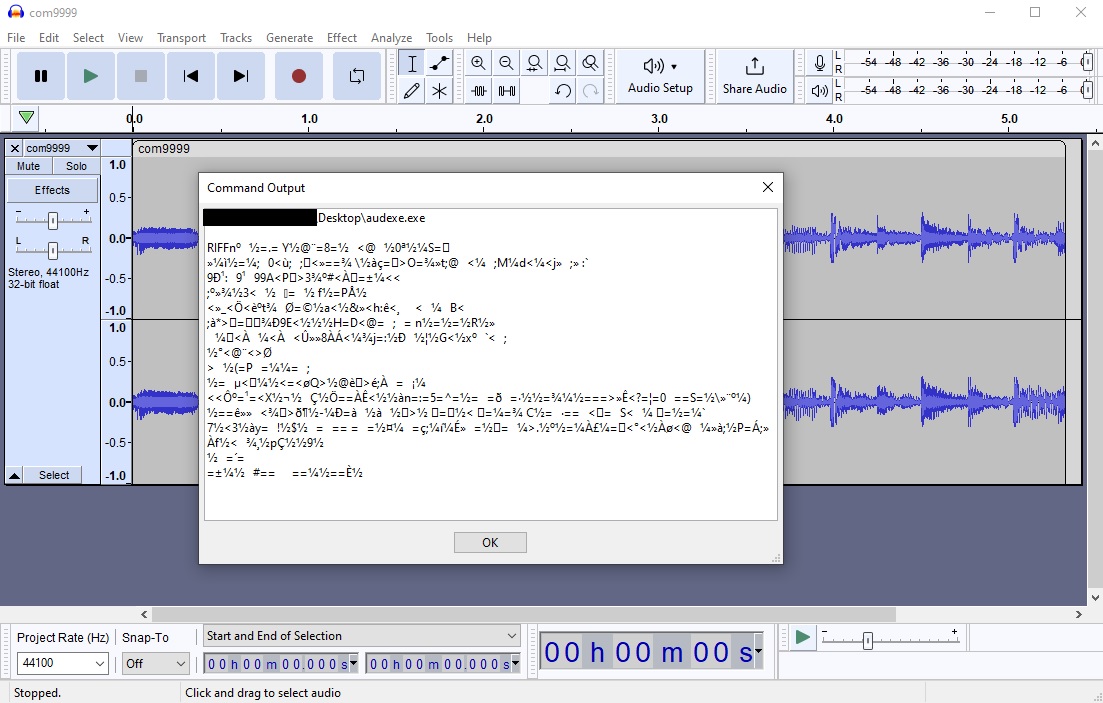Select the Envelope tool
Viewport: 1103px width, 703px height.
440,62
